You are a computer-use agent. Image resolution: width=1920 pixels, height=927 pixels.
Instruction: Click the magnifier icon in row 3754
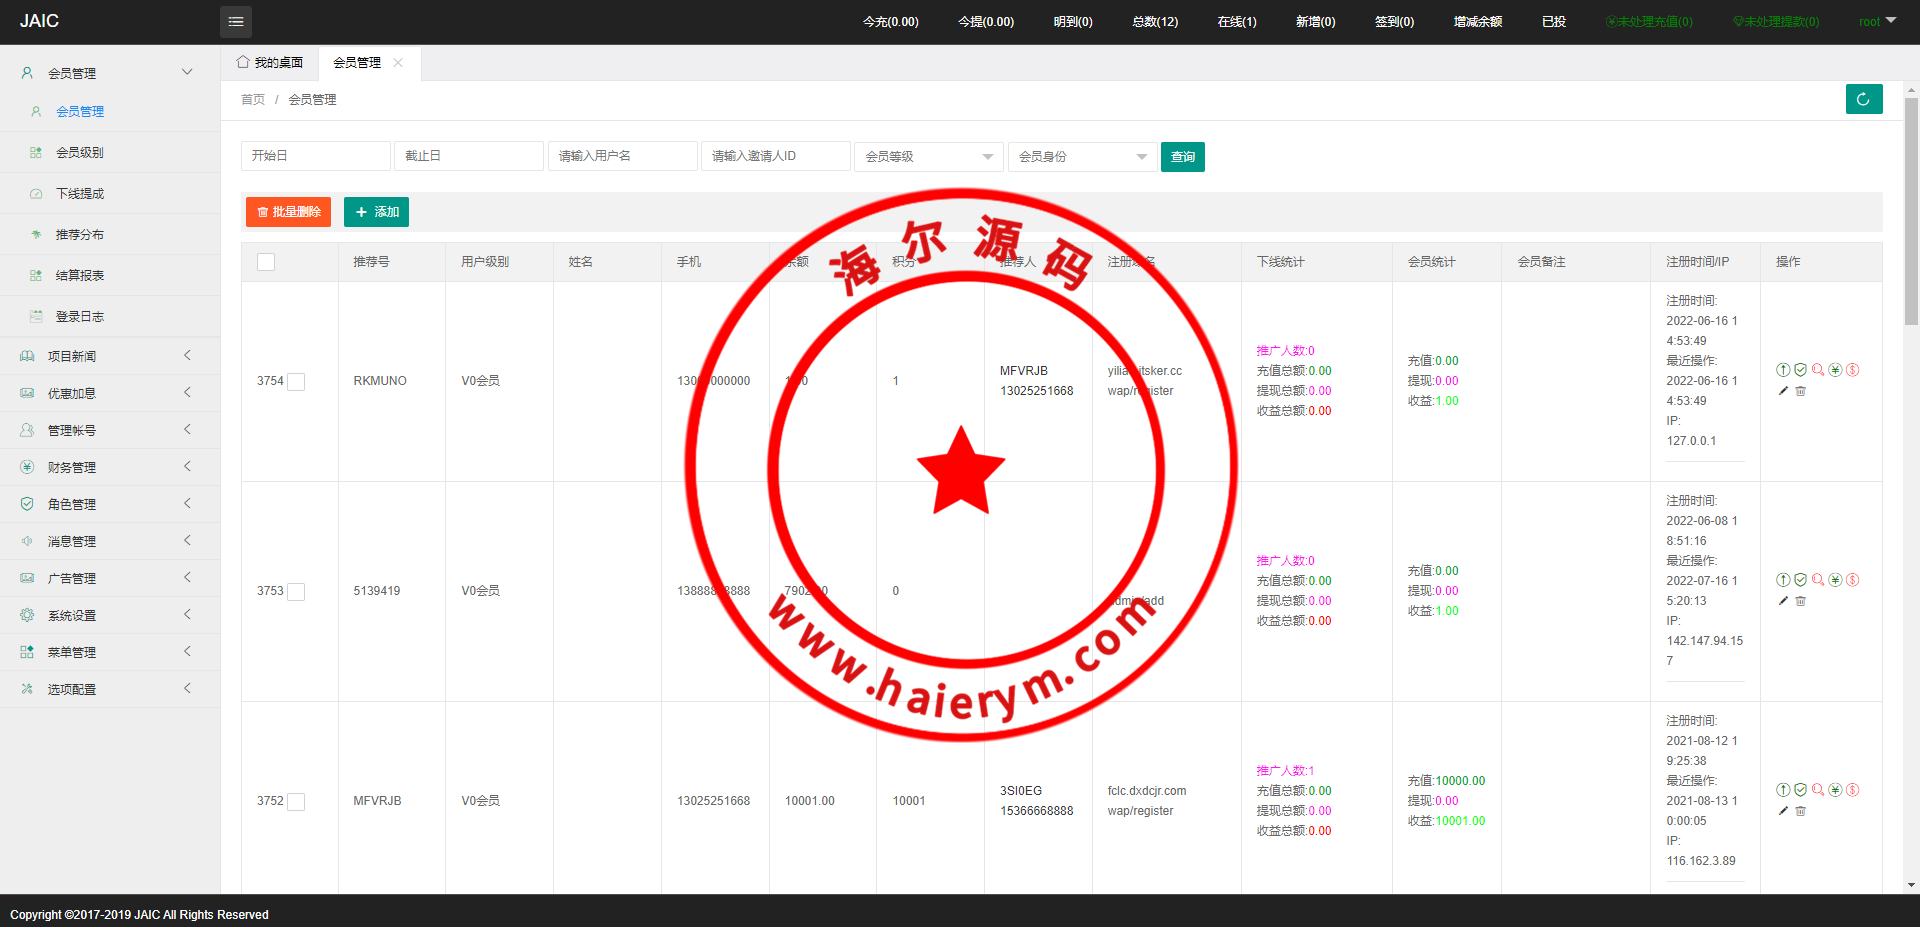[1818, 370]
